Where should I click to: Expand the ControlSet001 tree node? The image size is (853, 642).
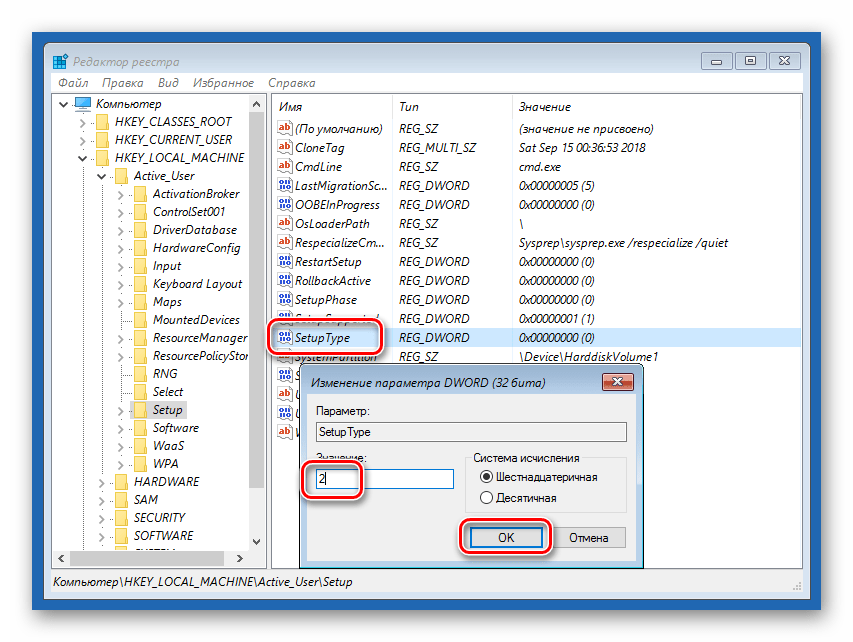click(x=119, y=212)
